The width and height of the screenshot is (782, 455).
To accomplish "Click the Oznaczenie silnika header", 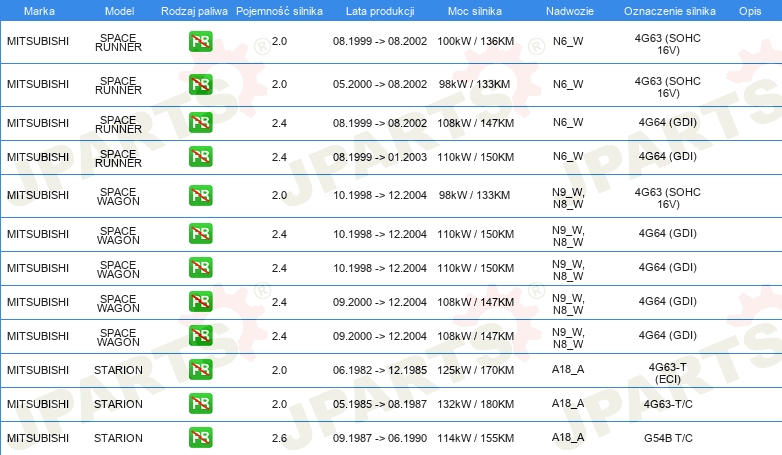I will [670, 11].
